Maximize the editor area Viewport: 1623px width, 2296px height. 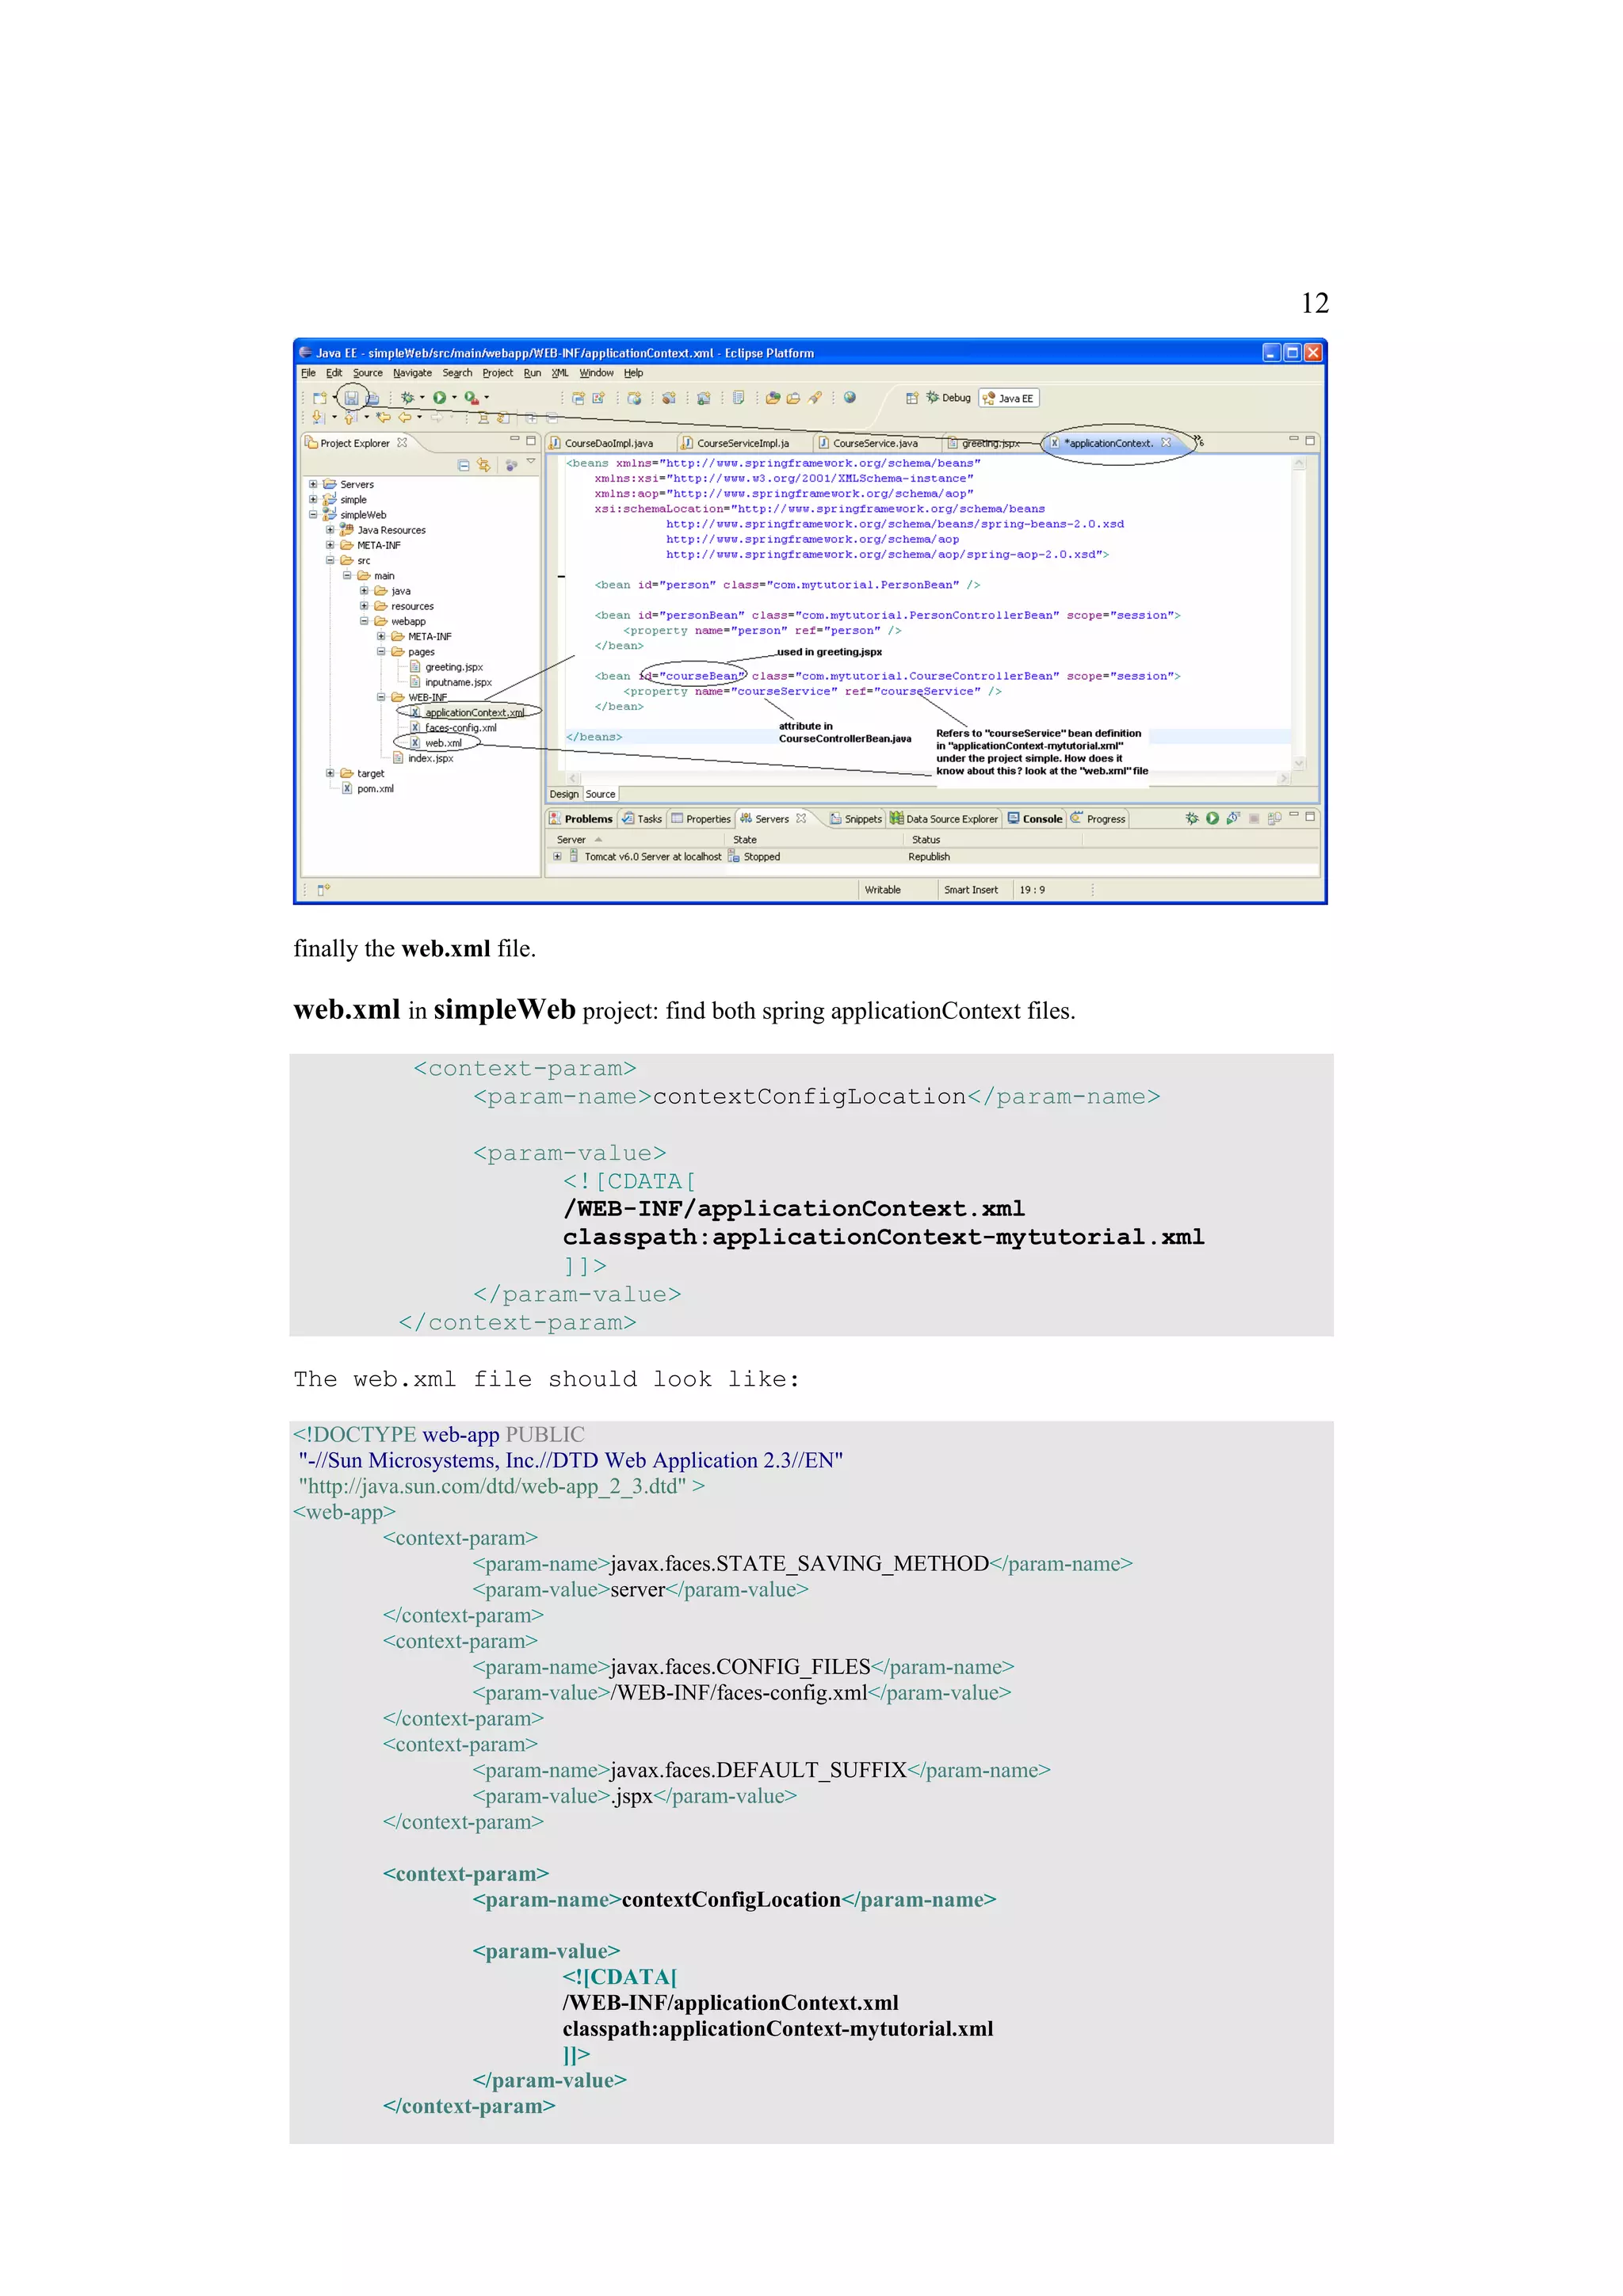1310,440
